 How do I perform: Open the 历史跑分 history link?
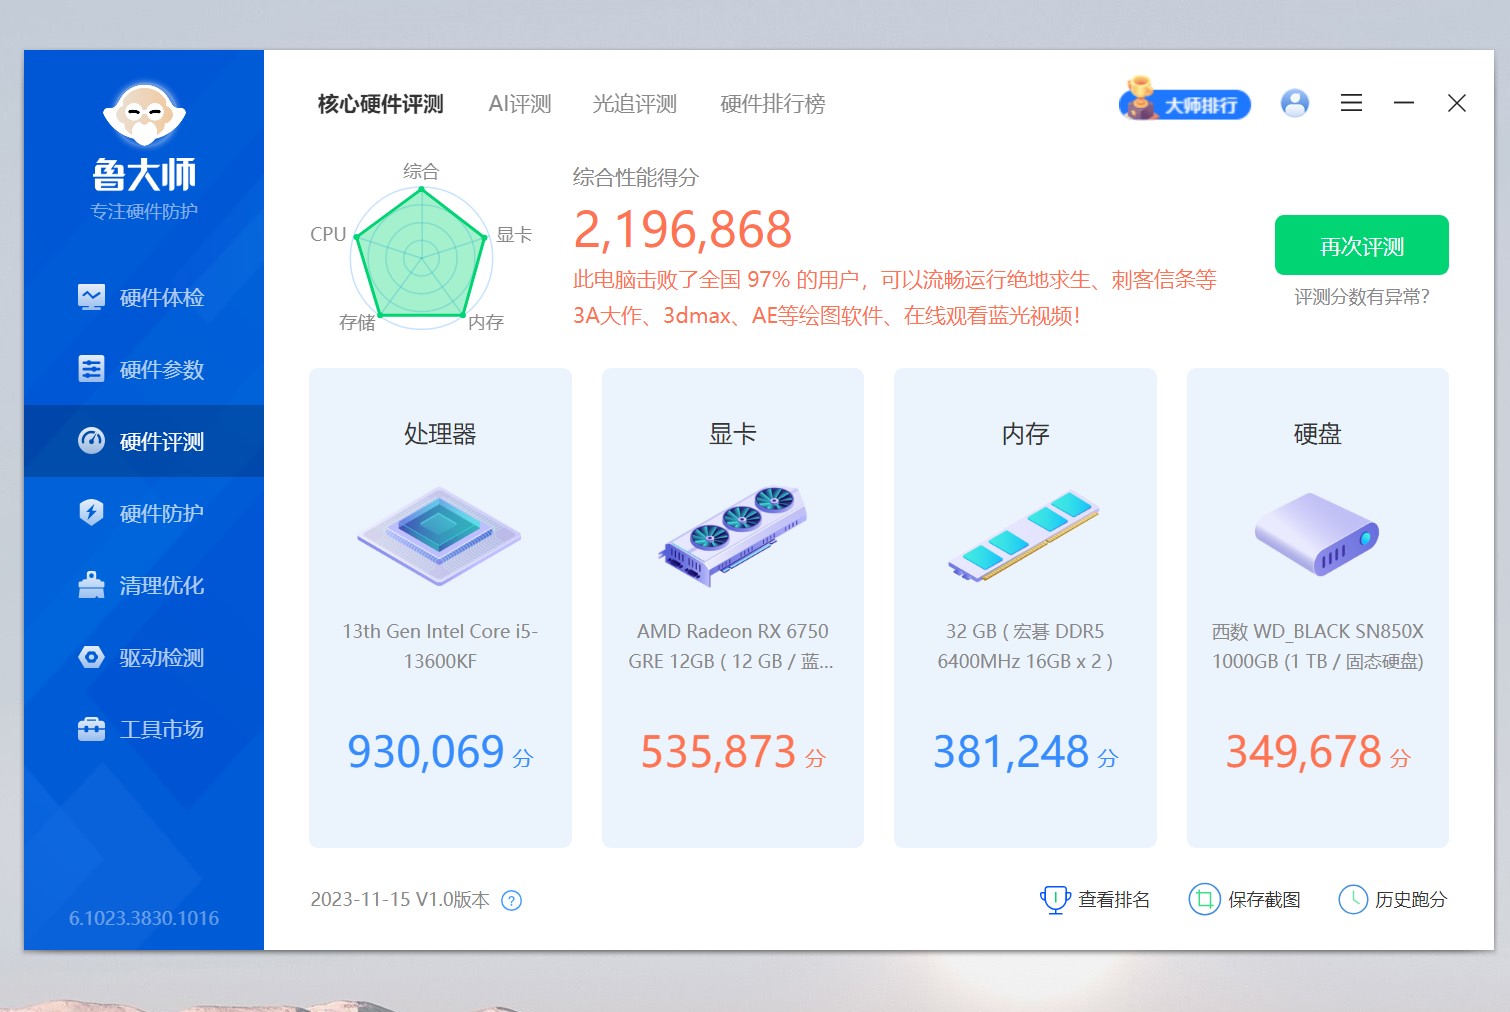pyautogui.click(x=1393, y=899)
